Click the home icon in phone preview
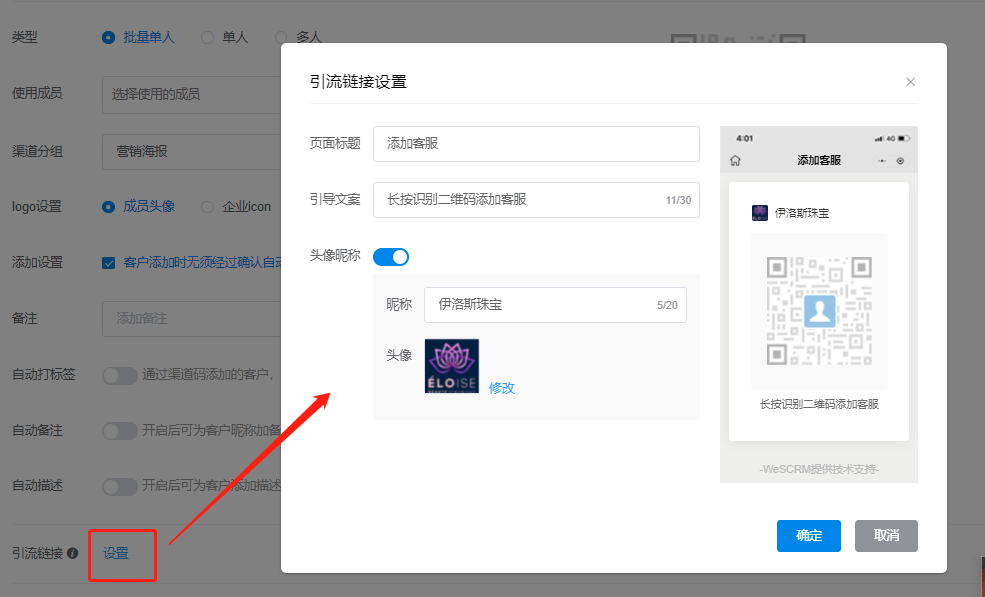 pos(735,161)
